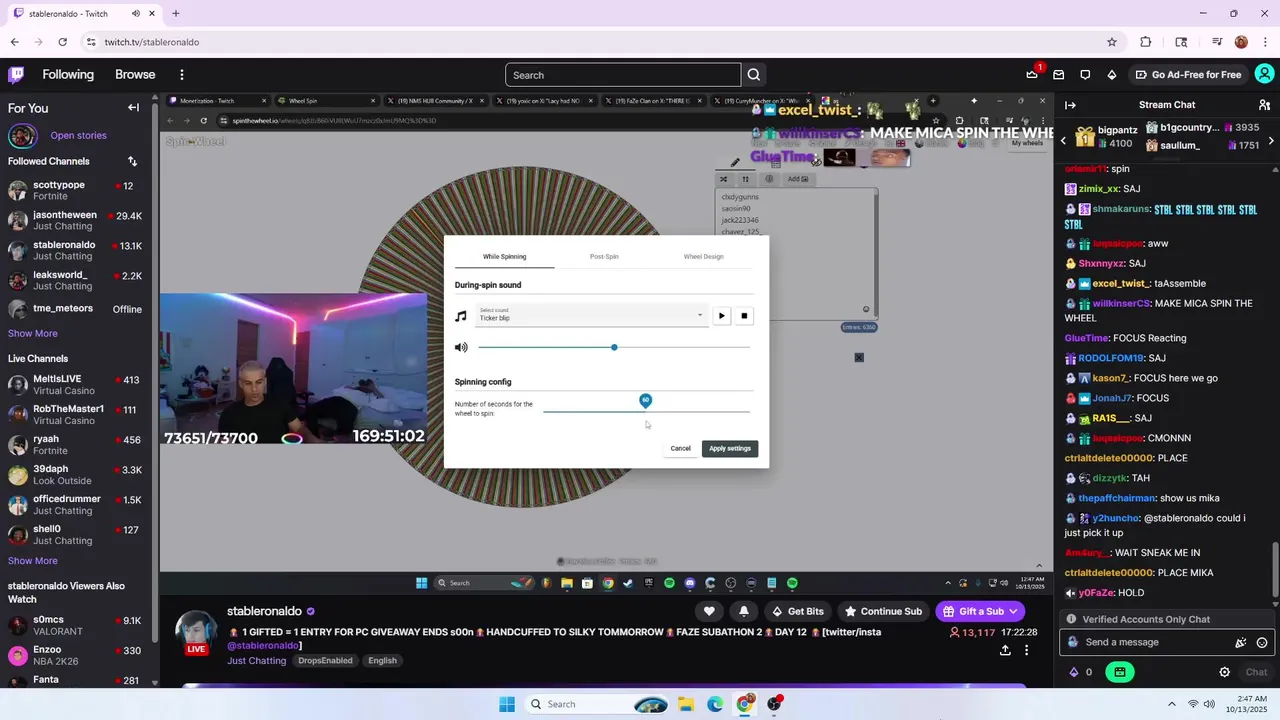This screenshot has width=1280, height=720.
Task: Click the spin seconds slider handle showing 60
Action: point(645,400)
